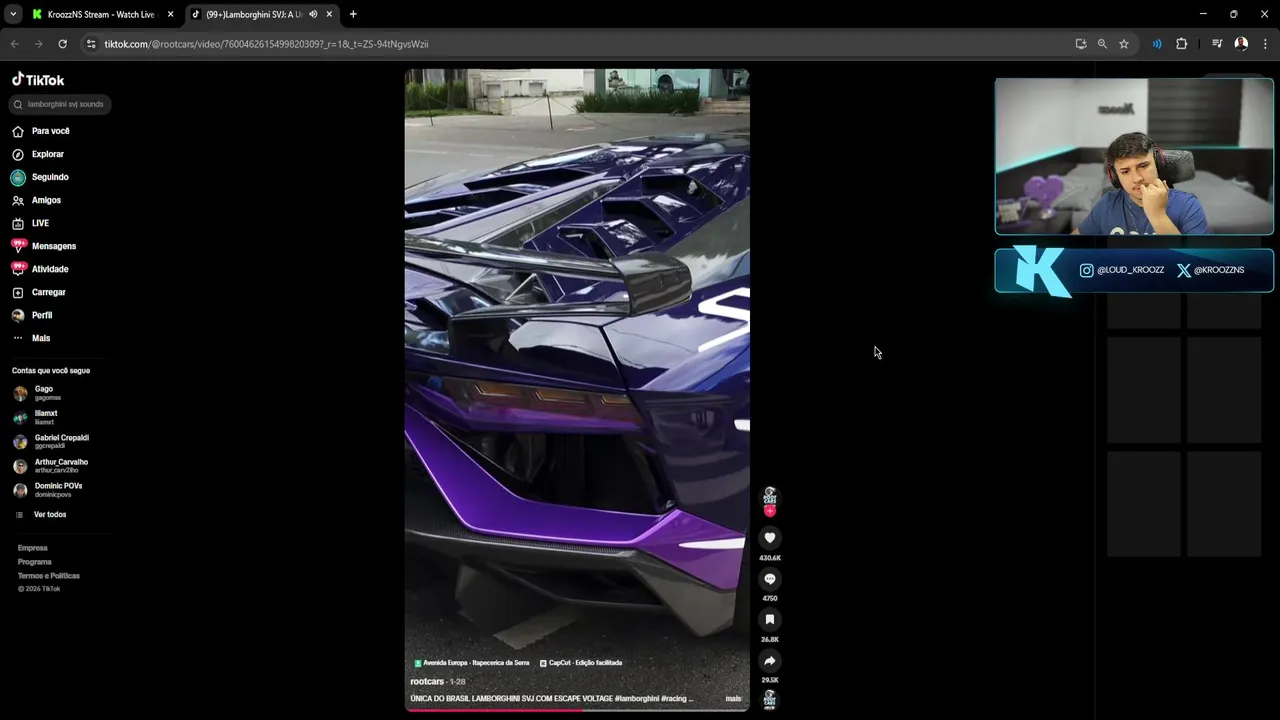Close the Lamborghini TikTok tab
The width and height of the screenshot is (1280, 720).
(x=329, y=14)
